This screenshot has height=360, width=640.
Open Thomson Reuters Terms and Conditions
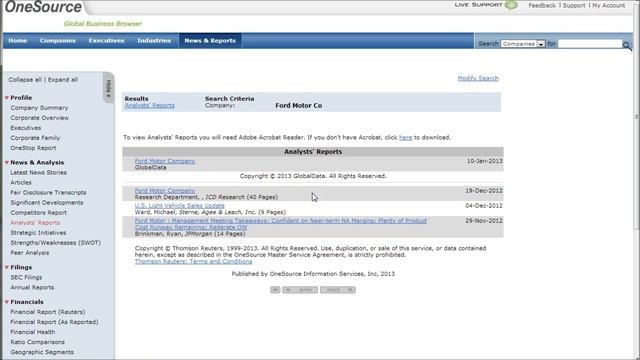coord(193,262)
